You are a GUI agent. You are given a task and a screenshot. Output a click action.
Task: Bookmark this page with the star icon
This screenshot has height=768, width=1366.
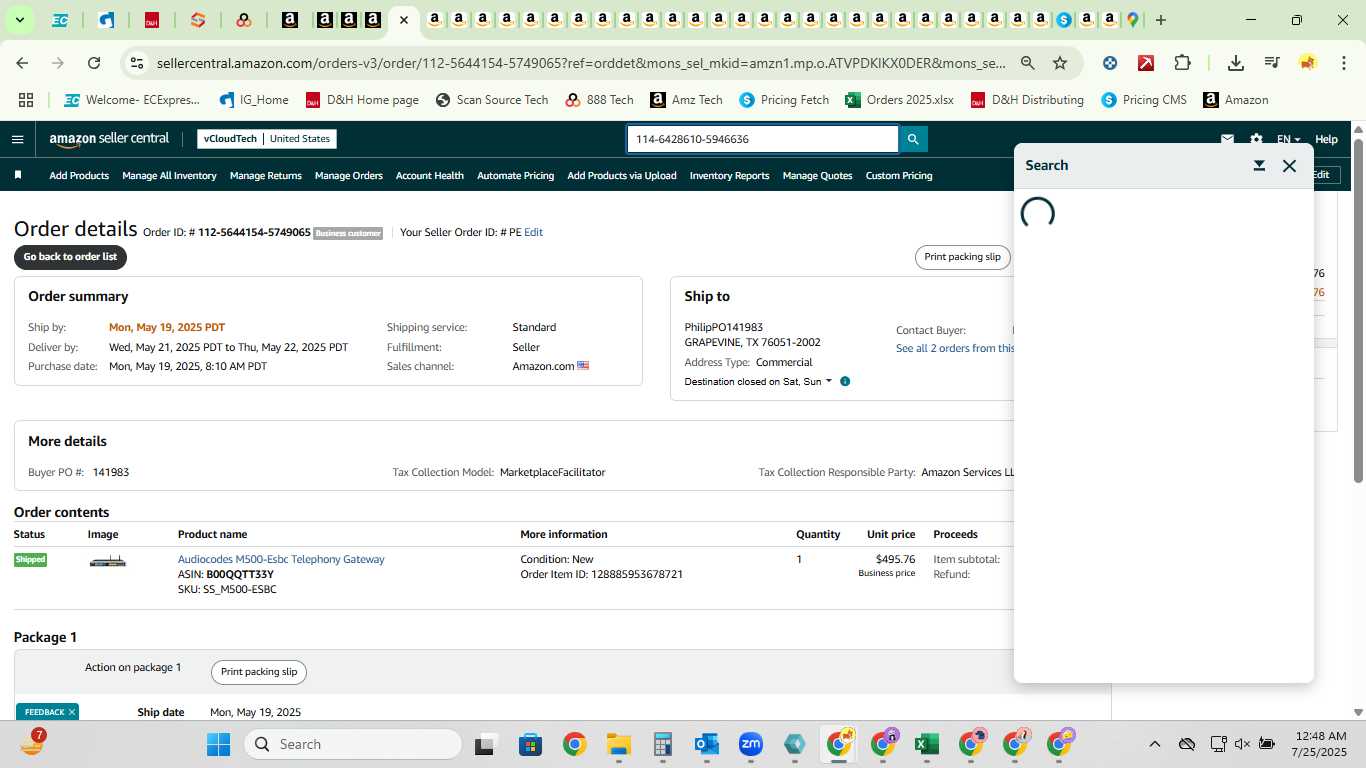(x=1060, y=63)
